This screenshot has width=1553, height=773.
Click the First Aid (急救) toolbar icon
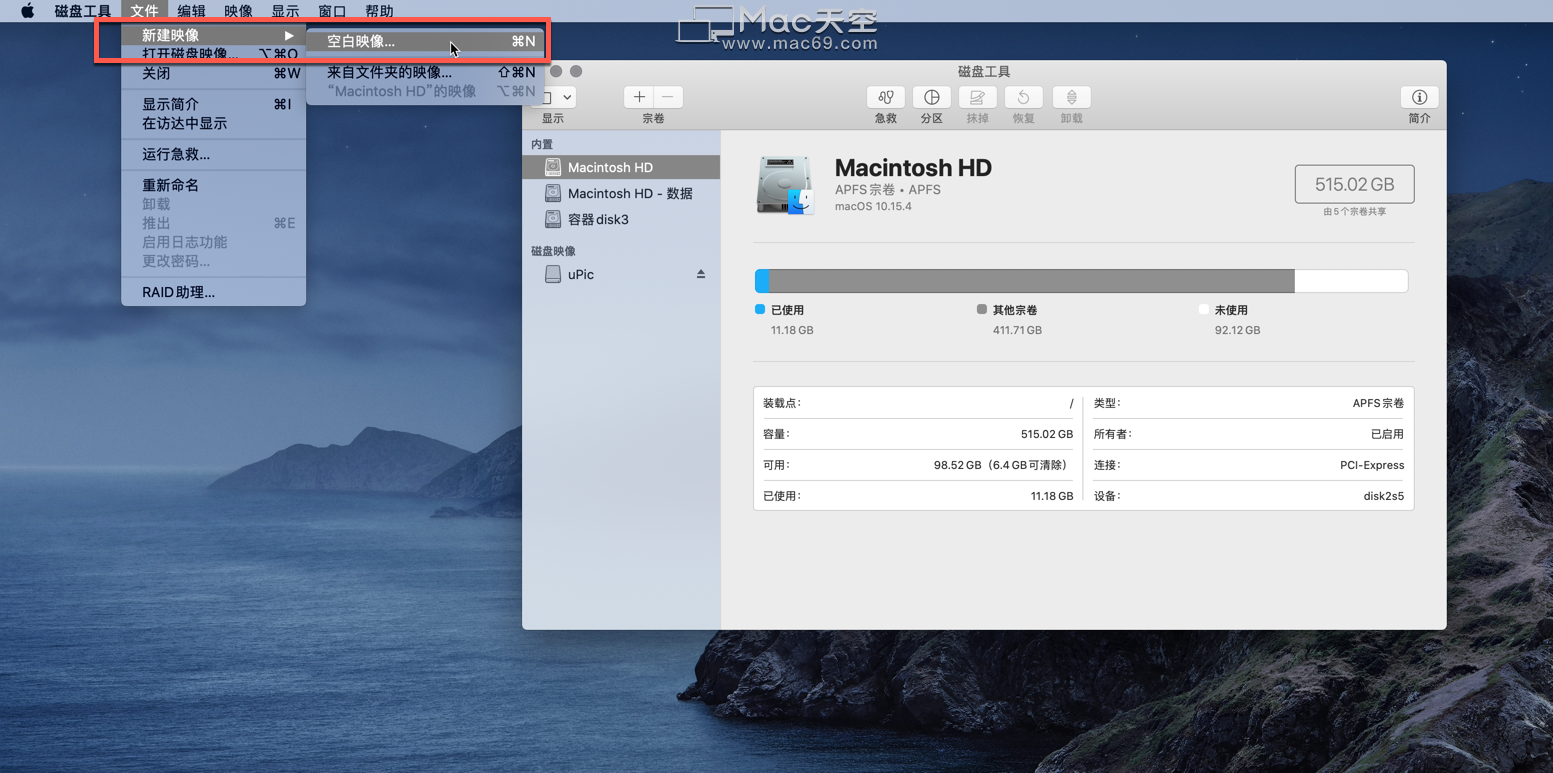click(885, 97)
